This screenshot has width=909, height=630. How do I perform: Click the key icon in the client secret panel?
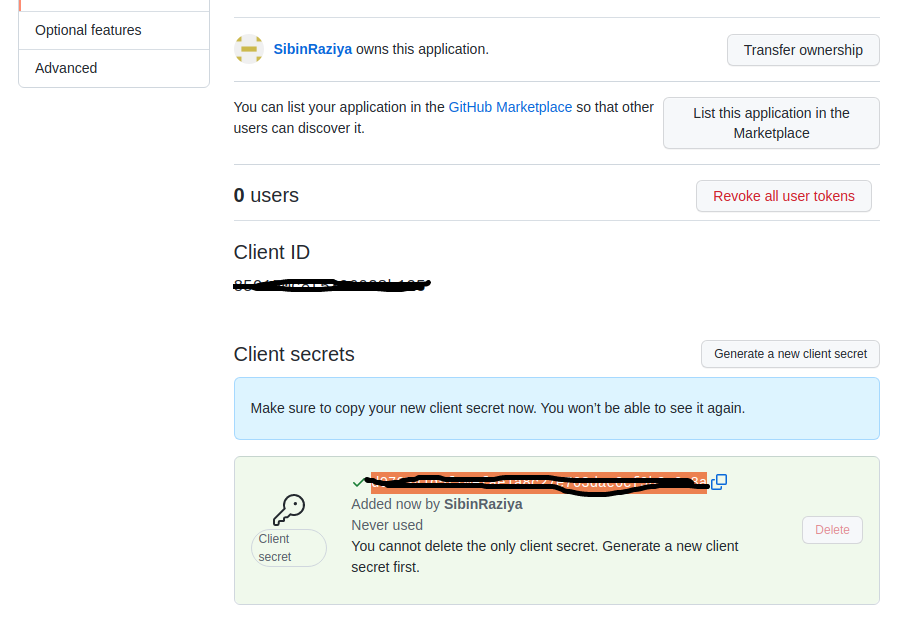(x=289, y=510)
